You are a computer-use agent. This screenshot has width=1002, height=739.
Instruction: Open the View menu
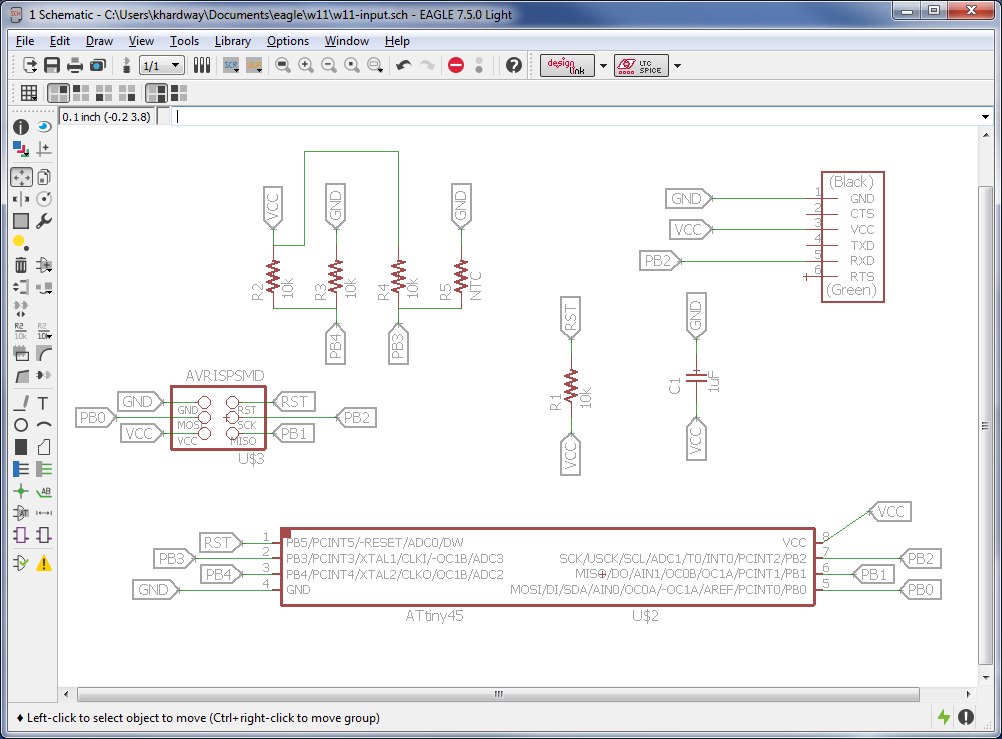141,41
